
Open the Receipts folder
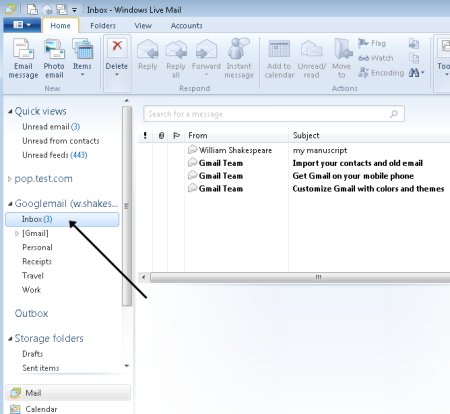(37, 262)
